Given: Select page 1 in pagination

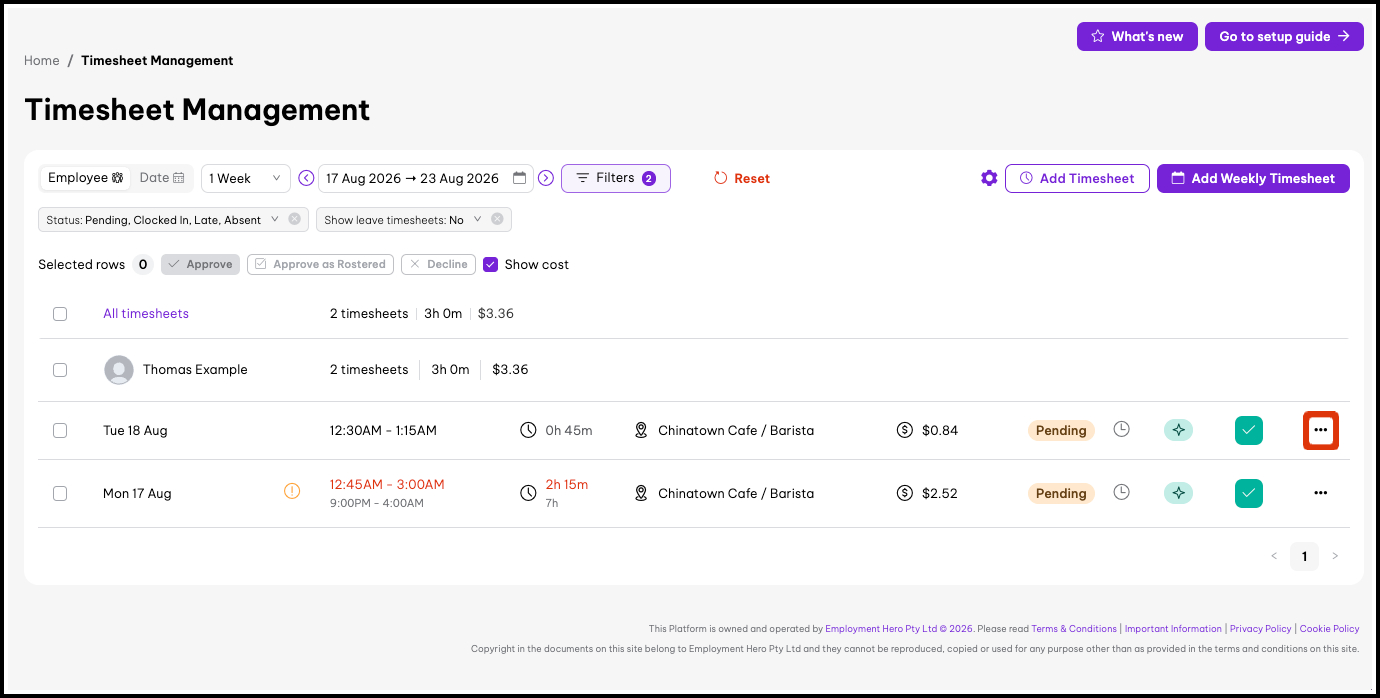Looking at the screenshot, I should (x=1304, y=556).
